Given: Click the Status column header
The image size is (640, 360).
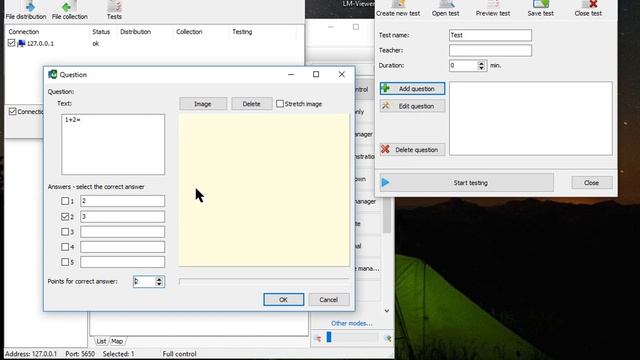Looking at the screenshot, I should click(101, 31).
